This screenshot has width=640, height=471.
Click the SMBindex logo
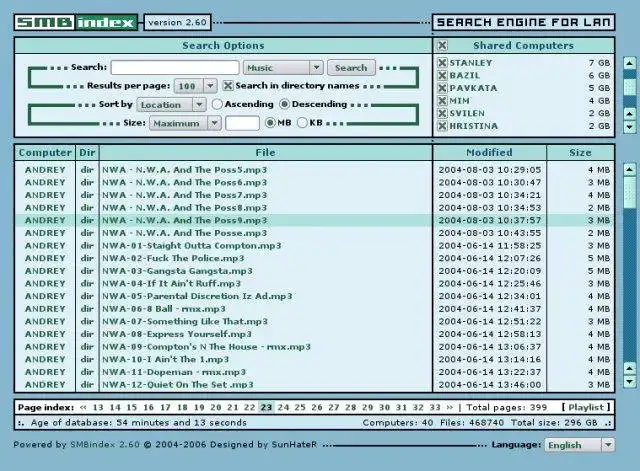pos(76,22)
